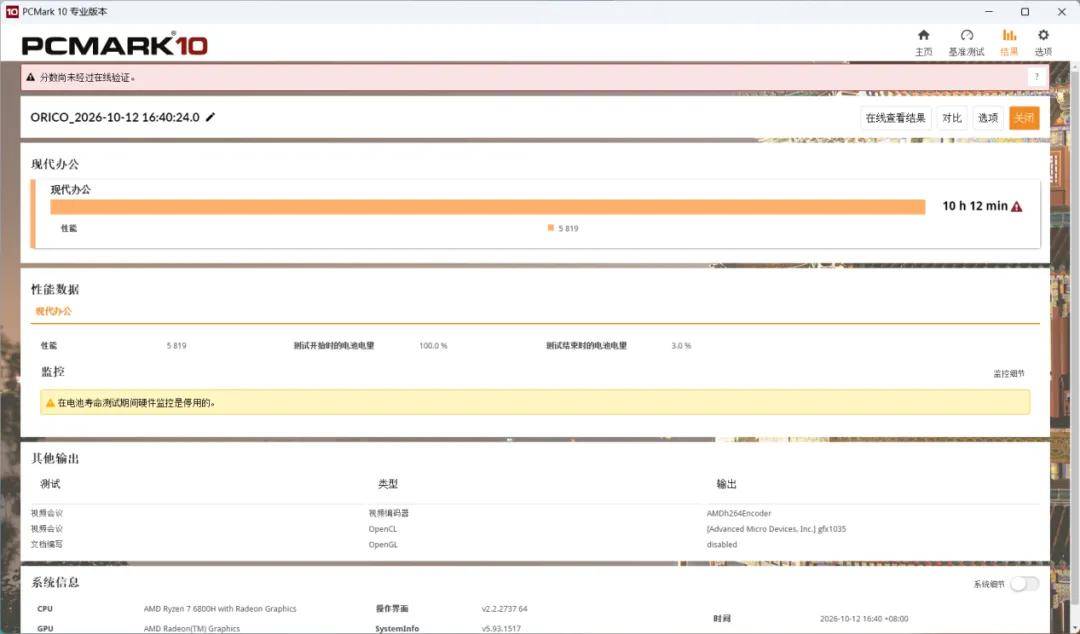The height and width of the screenshot is (634, 1080).
Task: Click the 对比 compare button
Action: coord(952,118)
